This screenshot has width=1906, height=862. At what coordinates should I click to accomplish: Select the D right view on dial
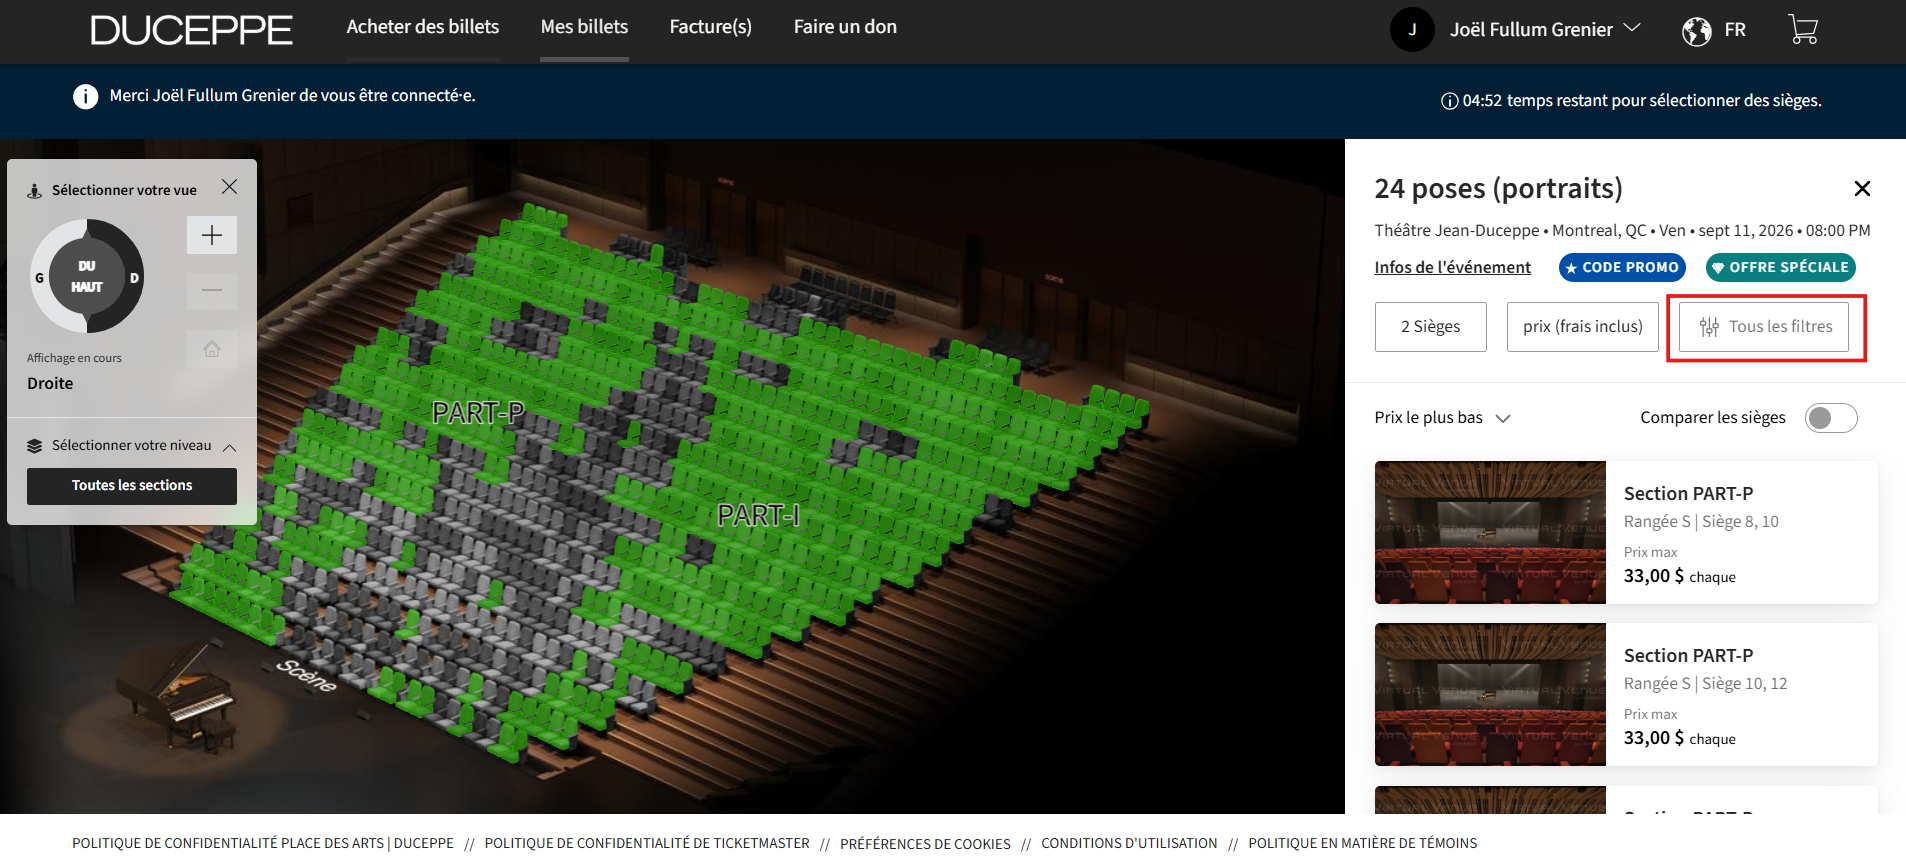134,278
